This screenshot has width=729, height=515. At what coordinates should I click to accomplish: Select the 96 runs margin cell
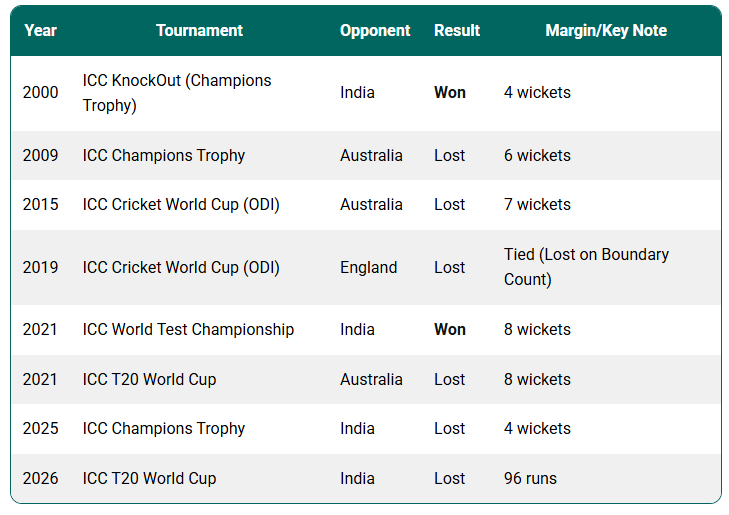pos(530,479)
